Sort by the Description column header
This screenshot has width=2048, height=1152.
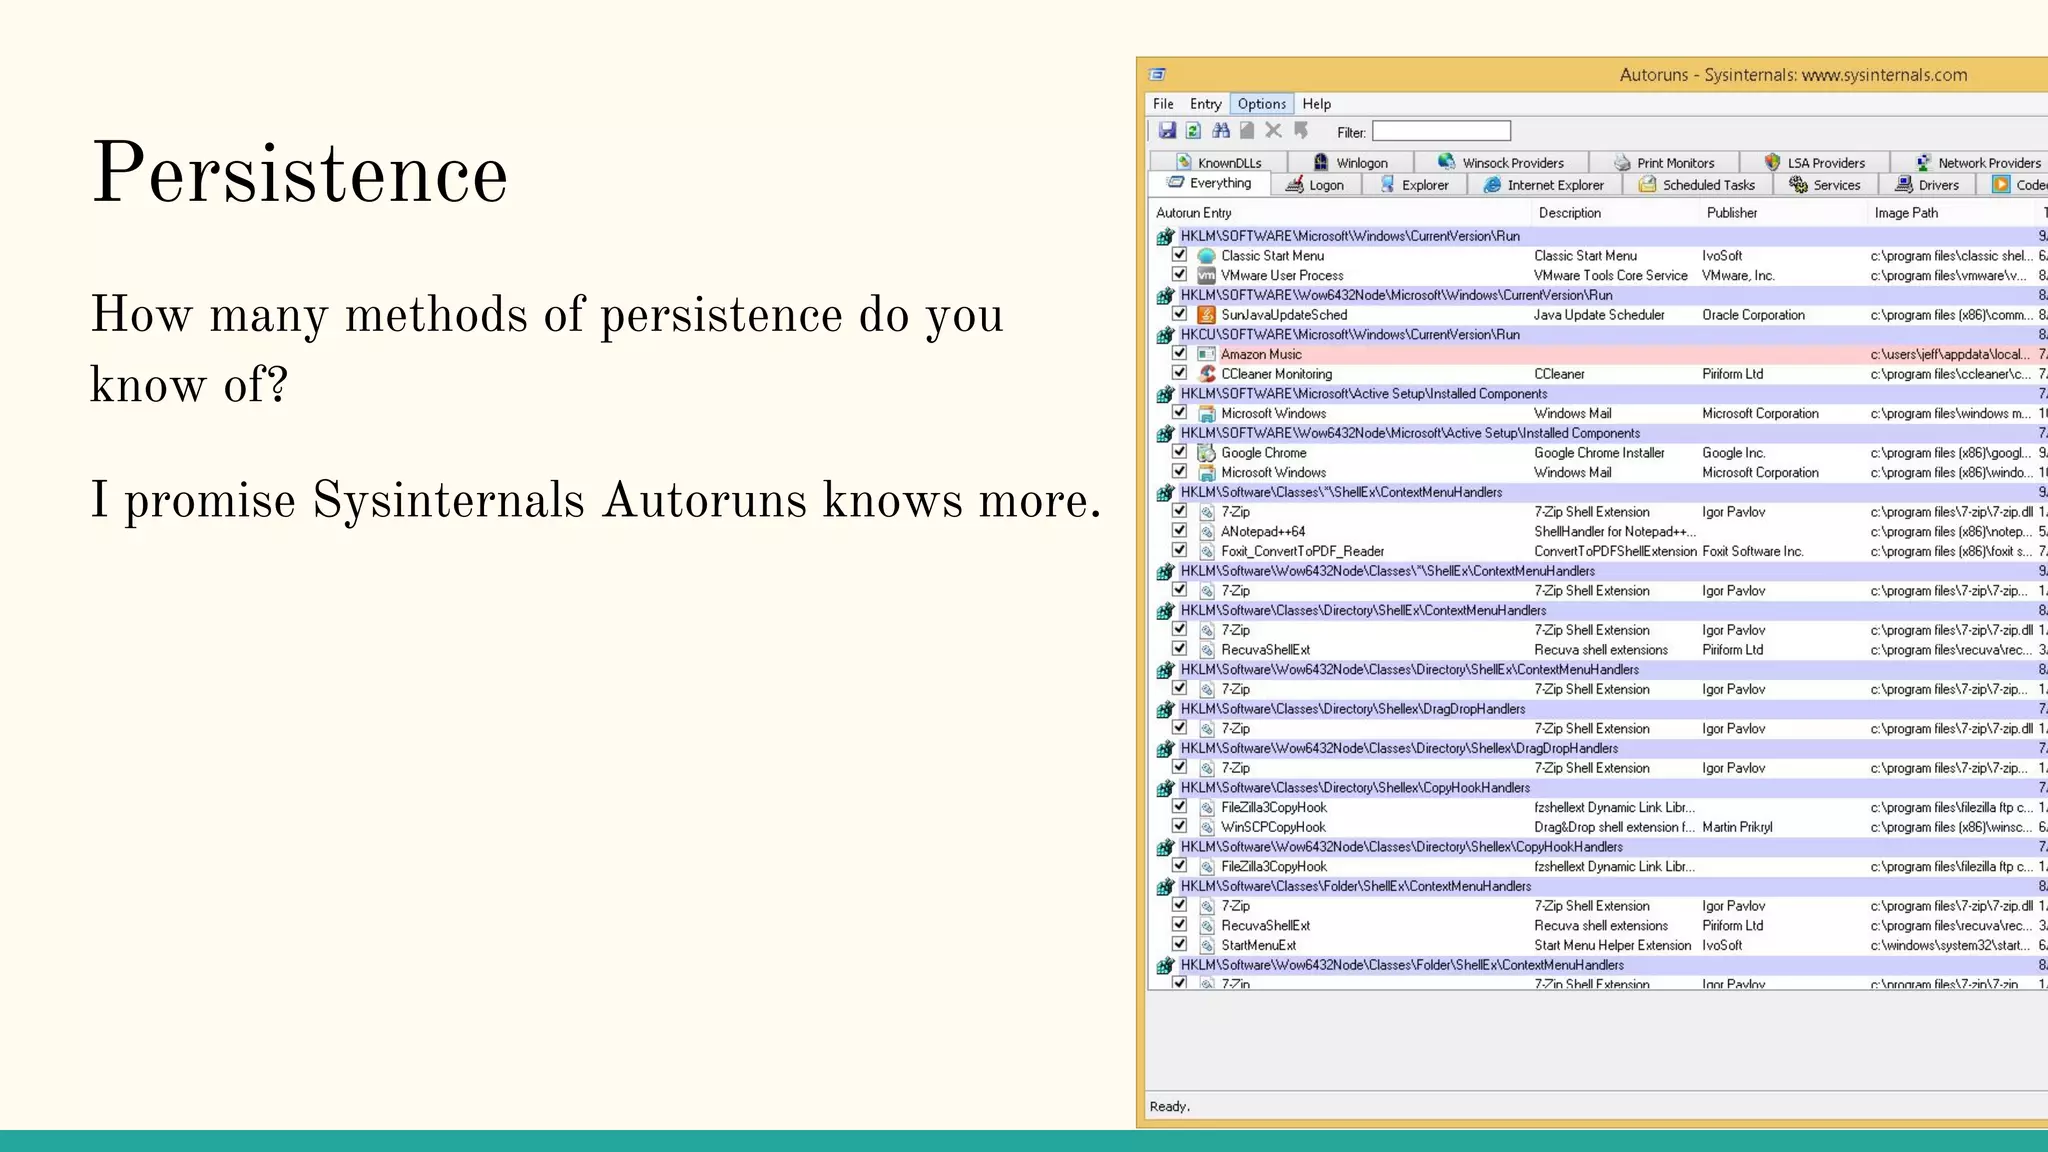pos(1615,213)
